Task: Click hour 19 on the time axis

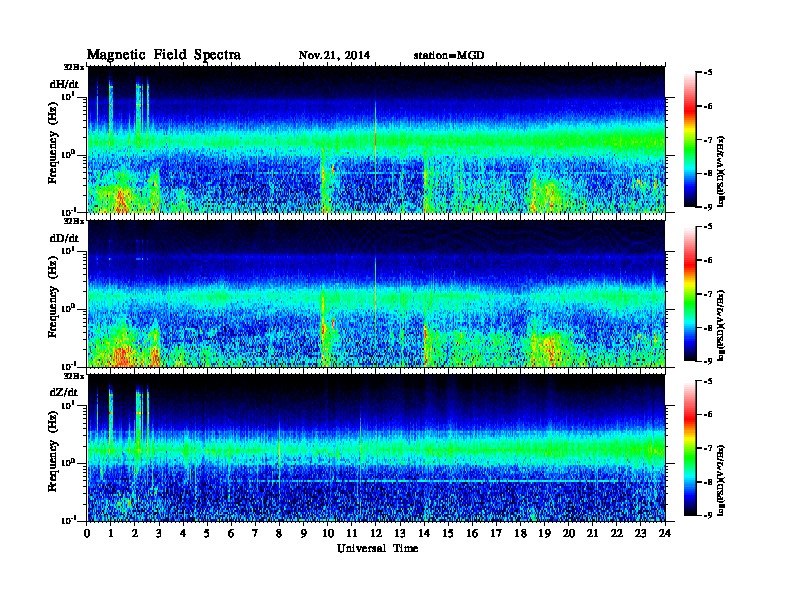Action: click(x=544, y=534)
